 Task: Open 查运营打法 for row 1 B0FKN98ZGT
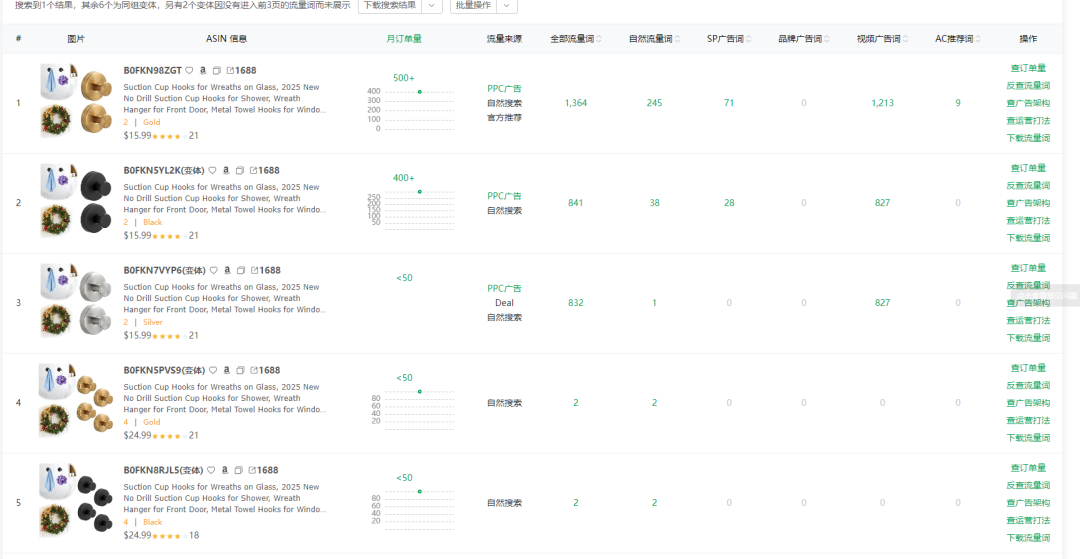(x=1028, y=120)
